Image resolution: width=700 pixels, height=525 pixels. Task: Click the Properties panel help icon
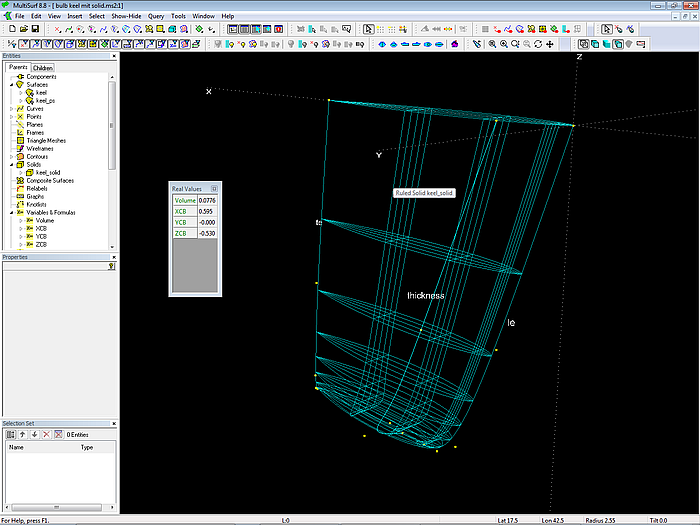pyautogui.click(x=112, y=267)
